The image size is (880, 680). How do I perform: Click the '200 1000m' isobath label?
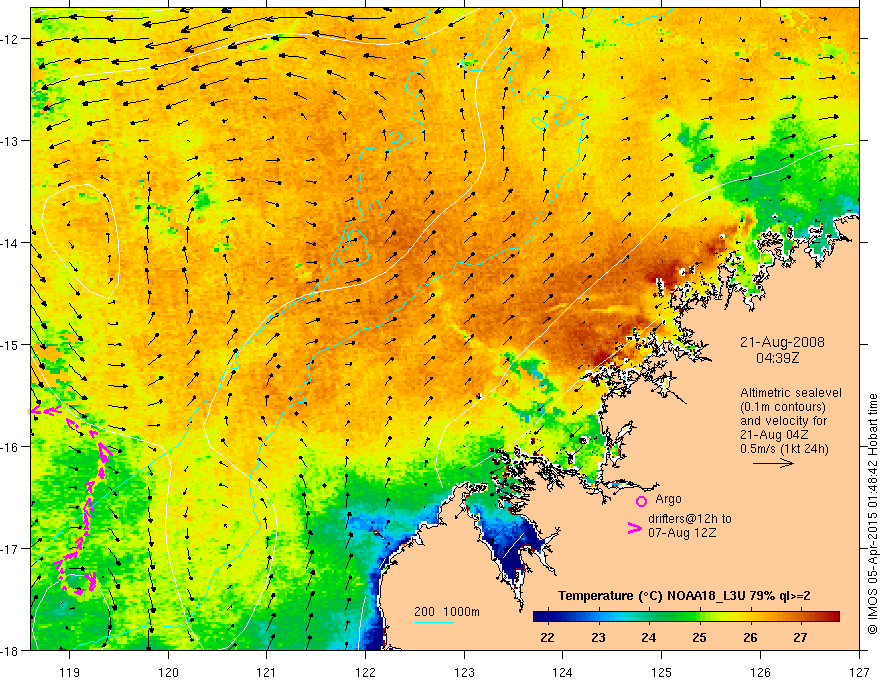(x=447, y=612)
